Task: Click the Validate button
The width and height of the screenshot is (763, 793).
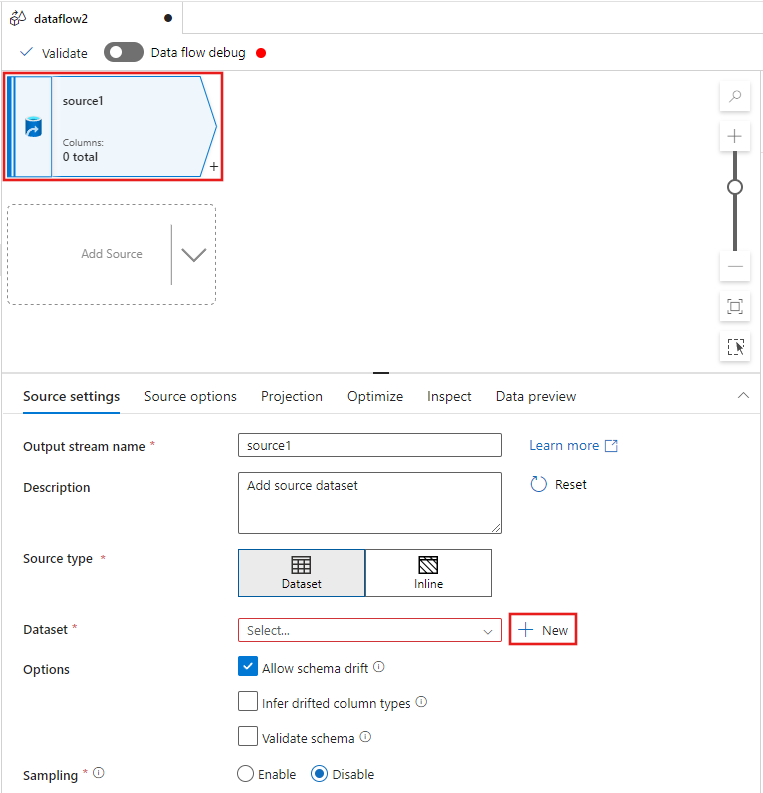Action: 54,53
